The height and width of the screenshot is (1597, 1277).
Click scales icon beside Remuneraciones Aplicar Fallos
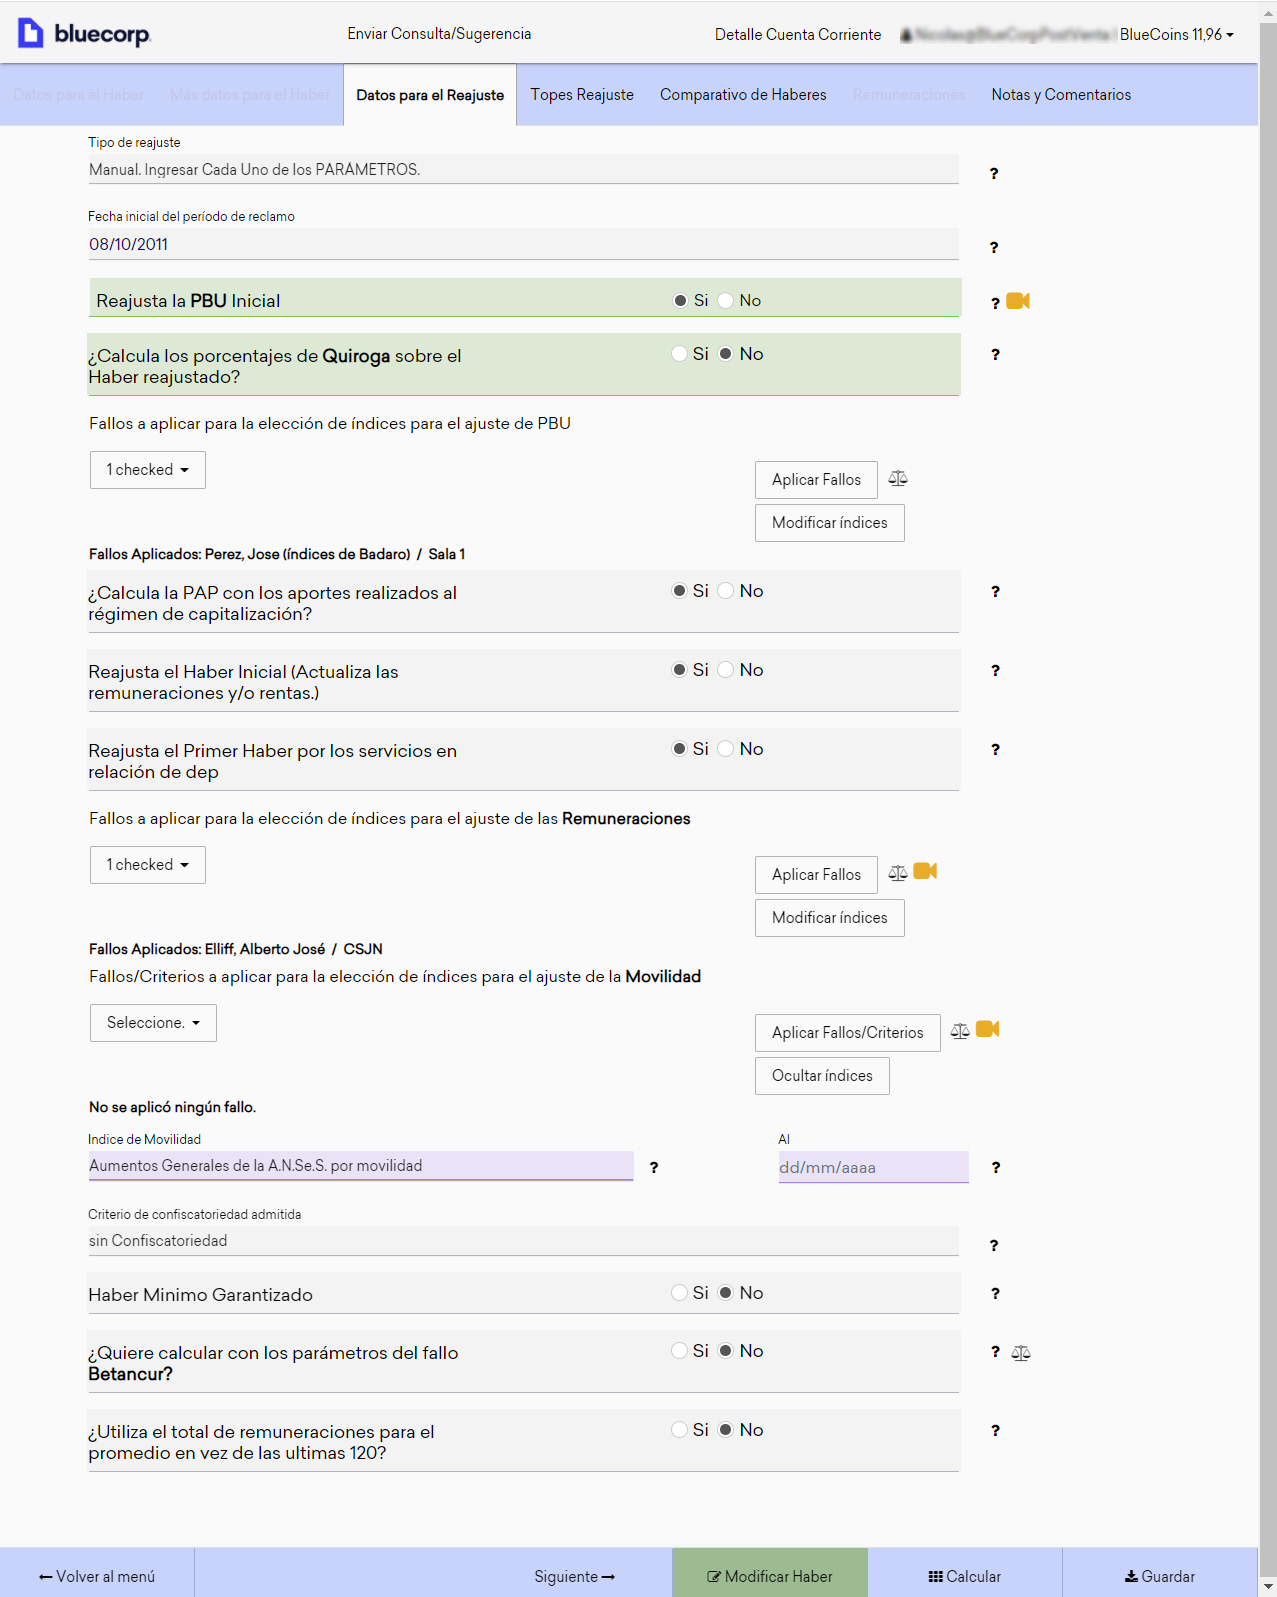[x=898, y=873]
